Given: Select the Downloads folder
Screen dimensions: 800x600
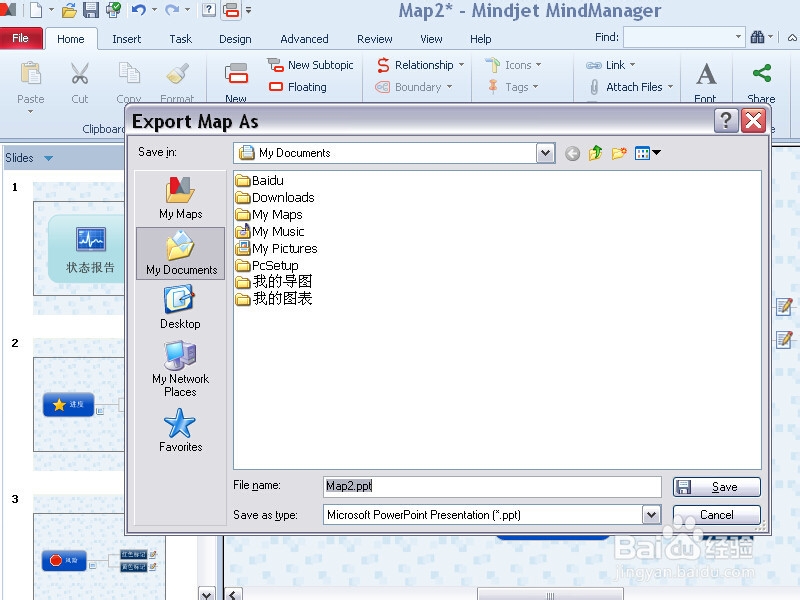Looking at the screenshot, I should pos(275,197).
